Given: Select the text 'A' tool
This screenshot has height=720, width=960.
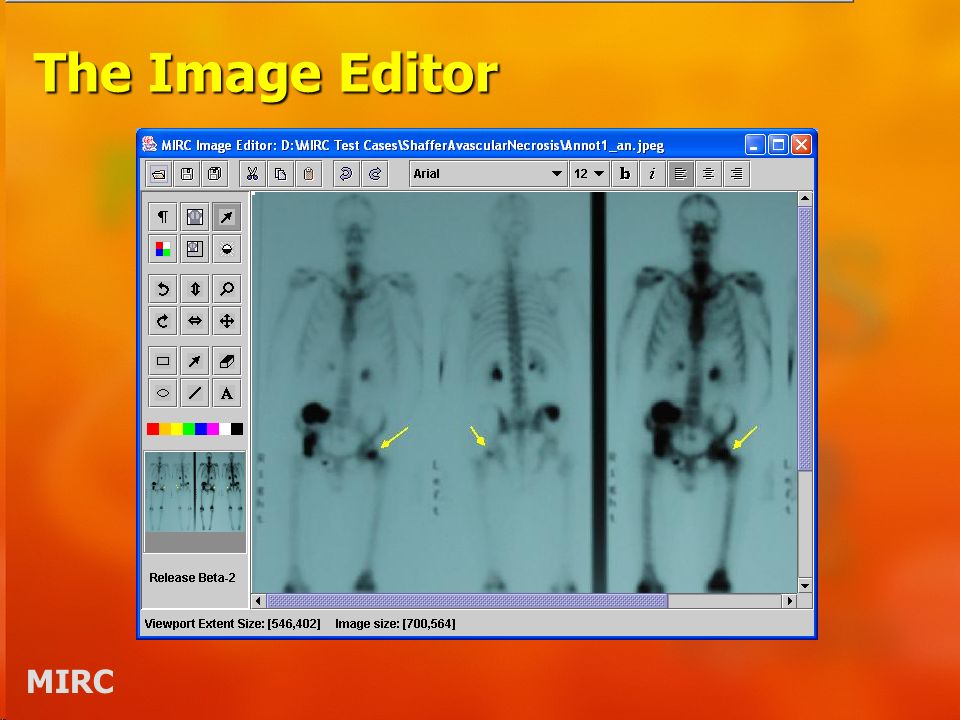Looking at the screenshot, I should click(x=227, y=393).
